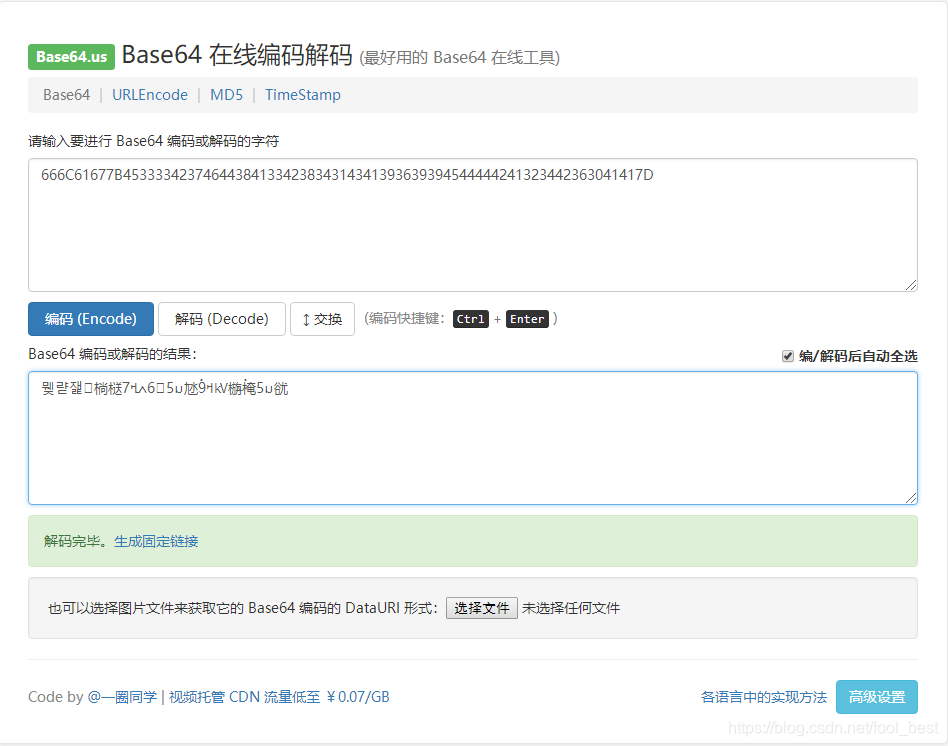This screenshot has width=948, height=746.
Task: Open the URLEncode tool link
Action: point(150,95)
